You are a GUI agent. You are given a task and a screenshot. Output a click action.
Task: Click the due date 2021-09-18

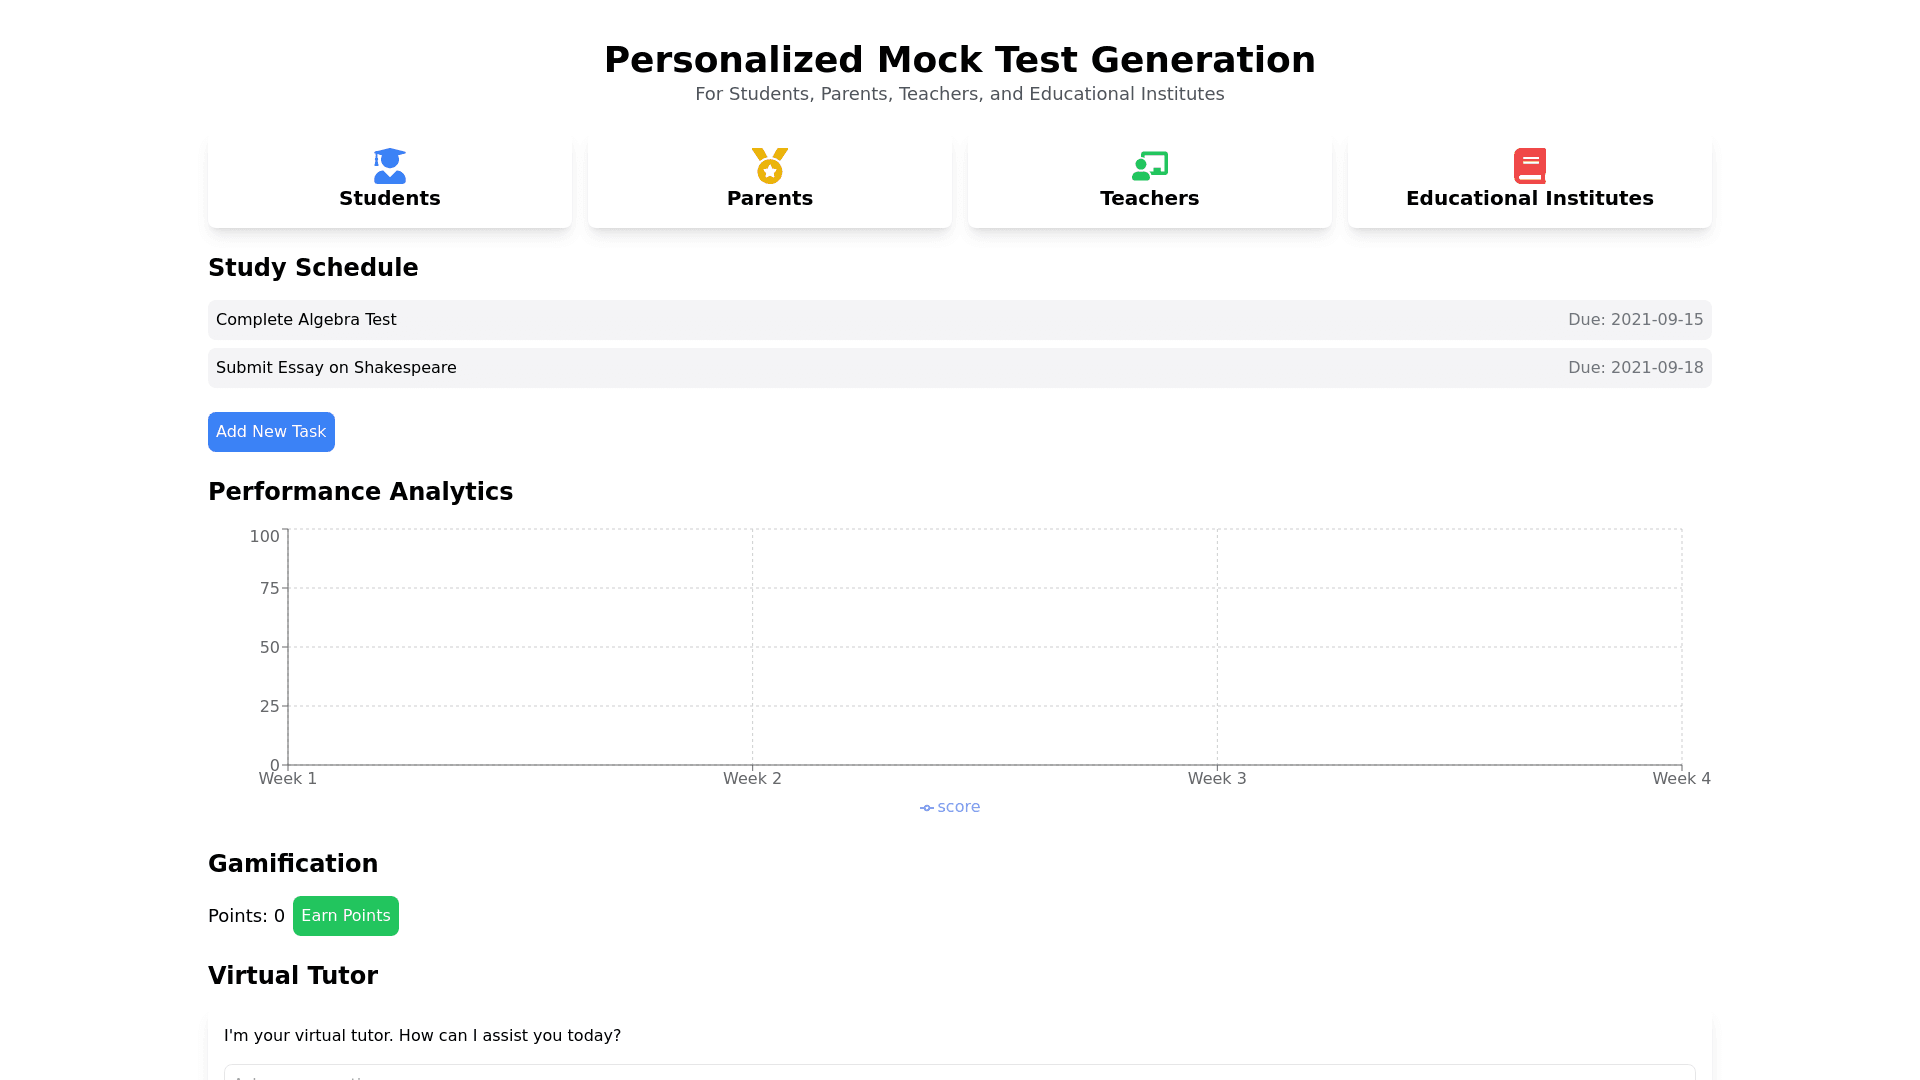1635,368
